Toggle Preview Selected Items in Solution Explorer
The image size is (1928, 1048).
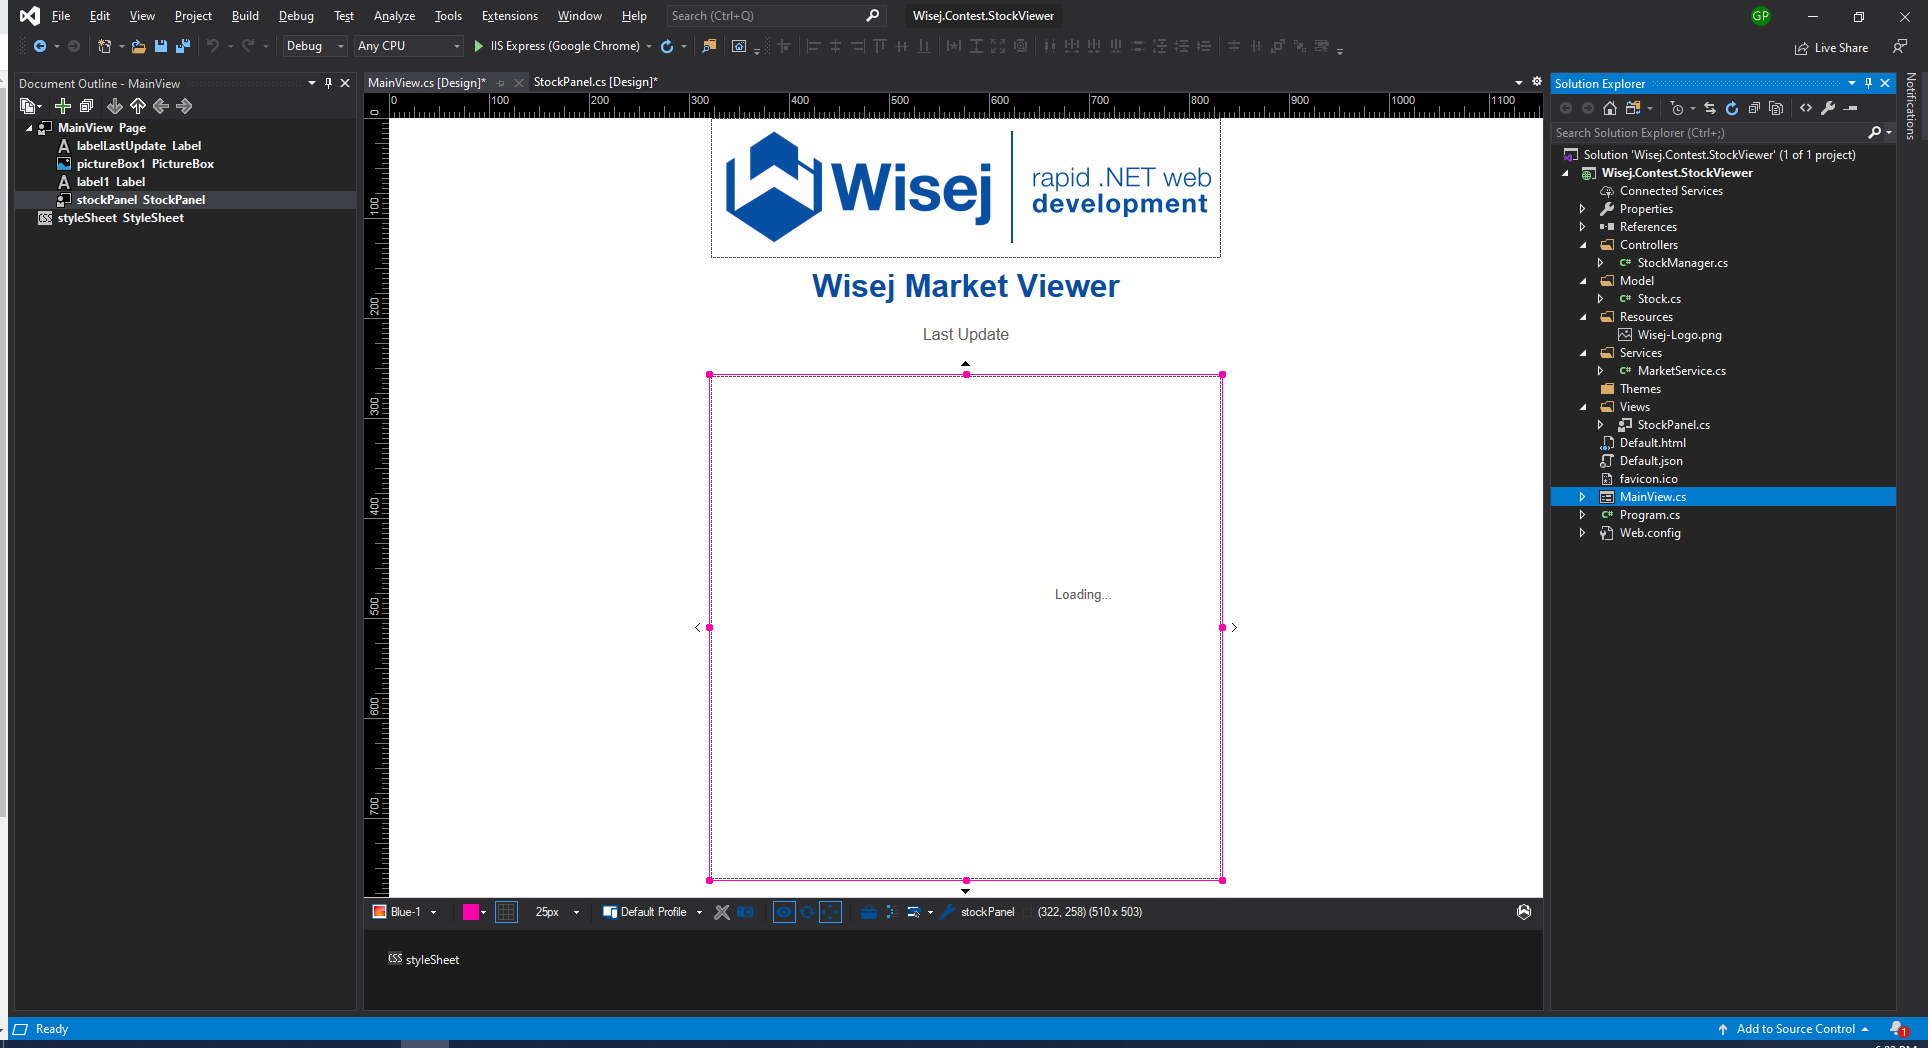[x=1851, y=108]
